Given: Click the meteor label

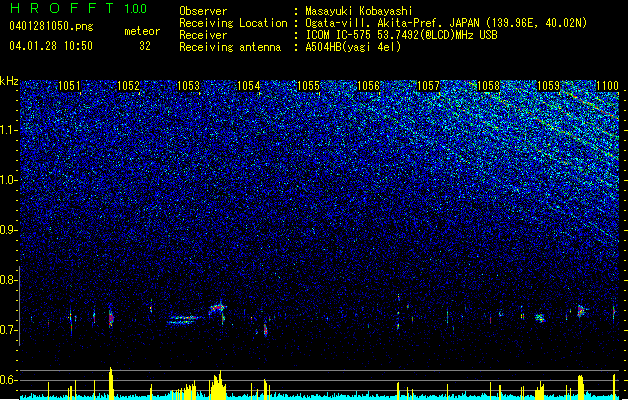Looking at the screenshot, I should (142, 31).
